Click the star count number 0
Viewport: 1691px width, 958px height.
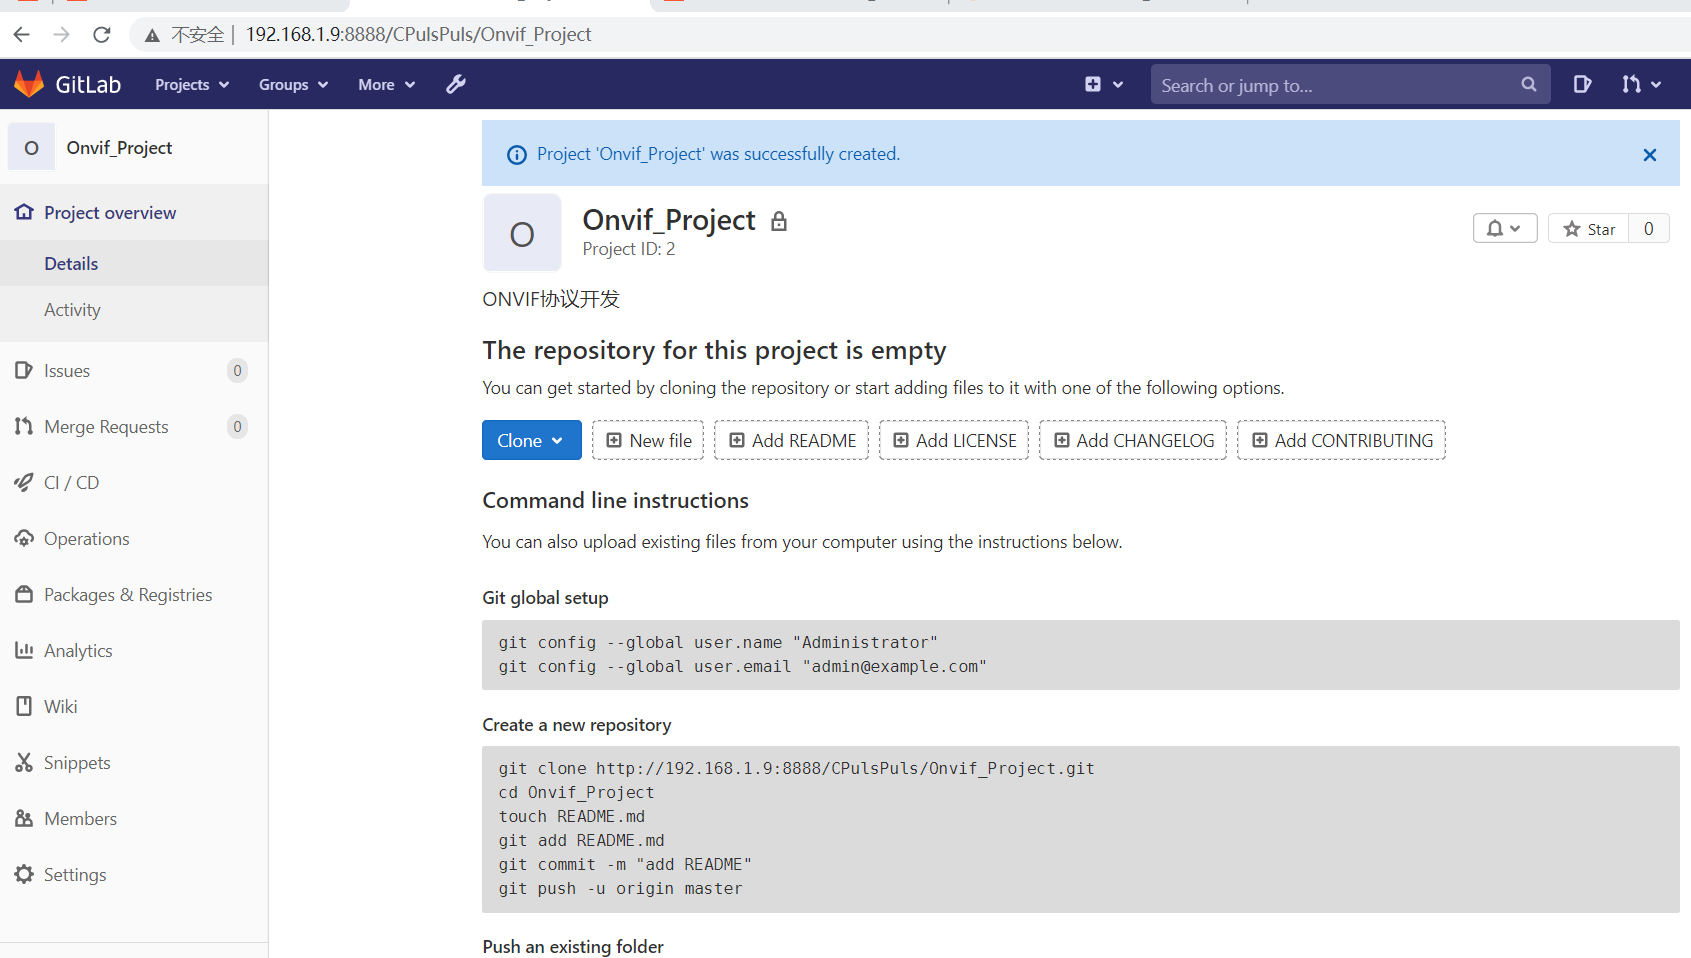1649,229
